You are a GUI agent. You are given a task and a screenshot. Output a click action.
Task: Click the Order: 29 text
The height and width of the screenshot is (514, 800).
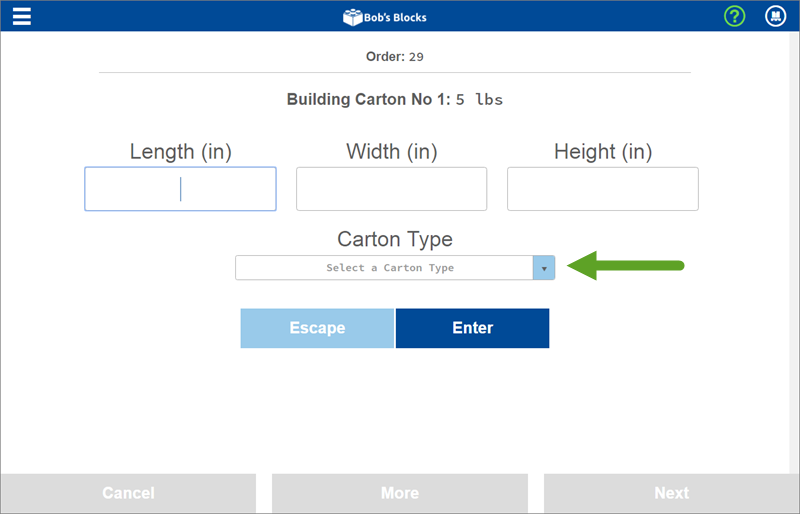[394, 57]
